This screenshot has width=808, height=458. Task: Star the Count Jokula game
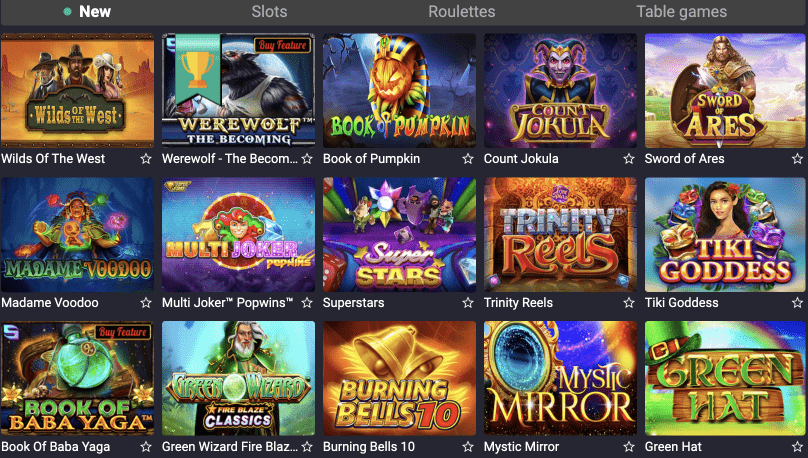point(629,159)
